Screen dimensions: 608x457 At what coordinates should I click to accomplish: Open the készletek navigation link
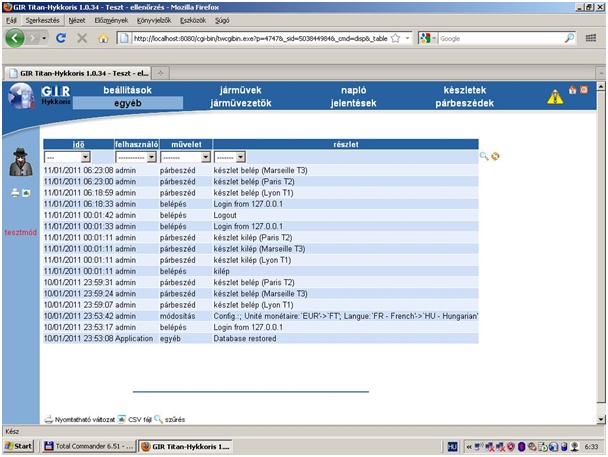pyautogui.click(x=465, y=90)
